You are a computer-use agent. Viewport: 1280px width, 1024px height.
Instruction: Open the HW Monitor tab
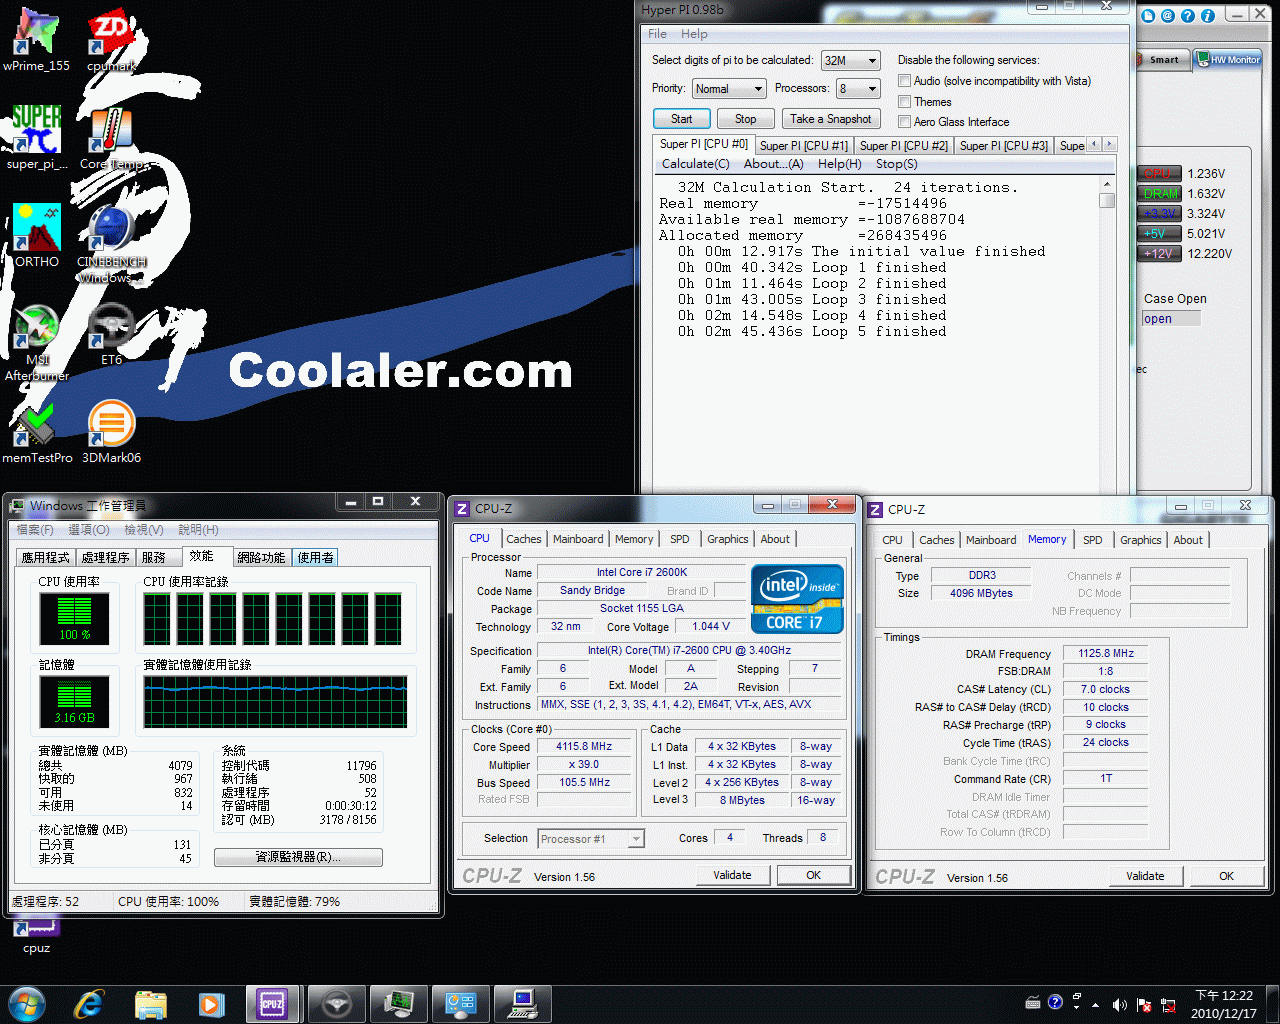coord(1228,59)
